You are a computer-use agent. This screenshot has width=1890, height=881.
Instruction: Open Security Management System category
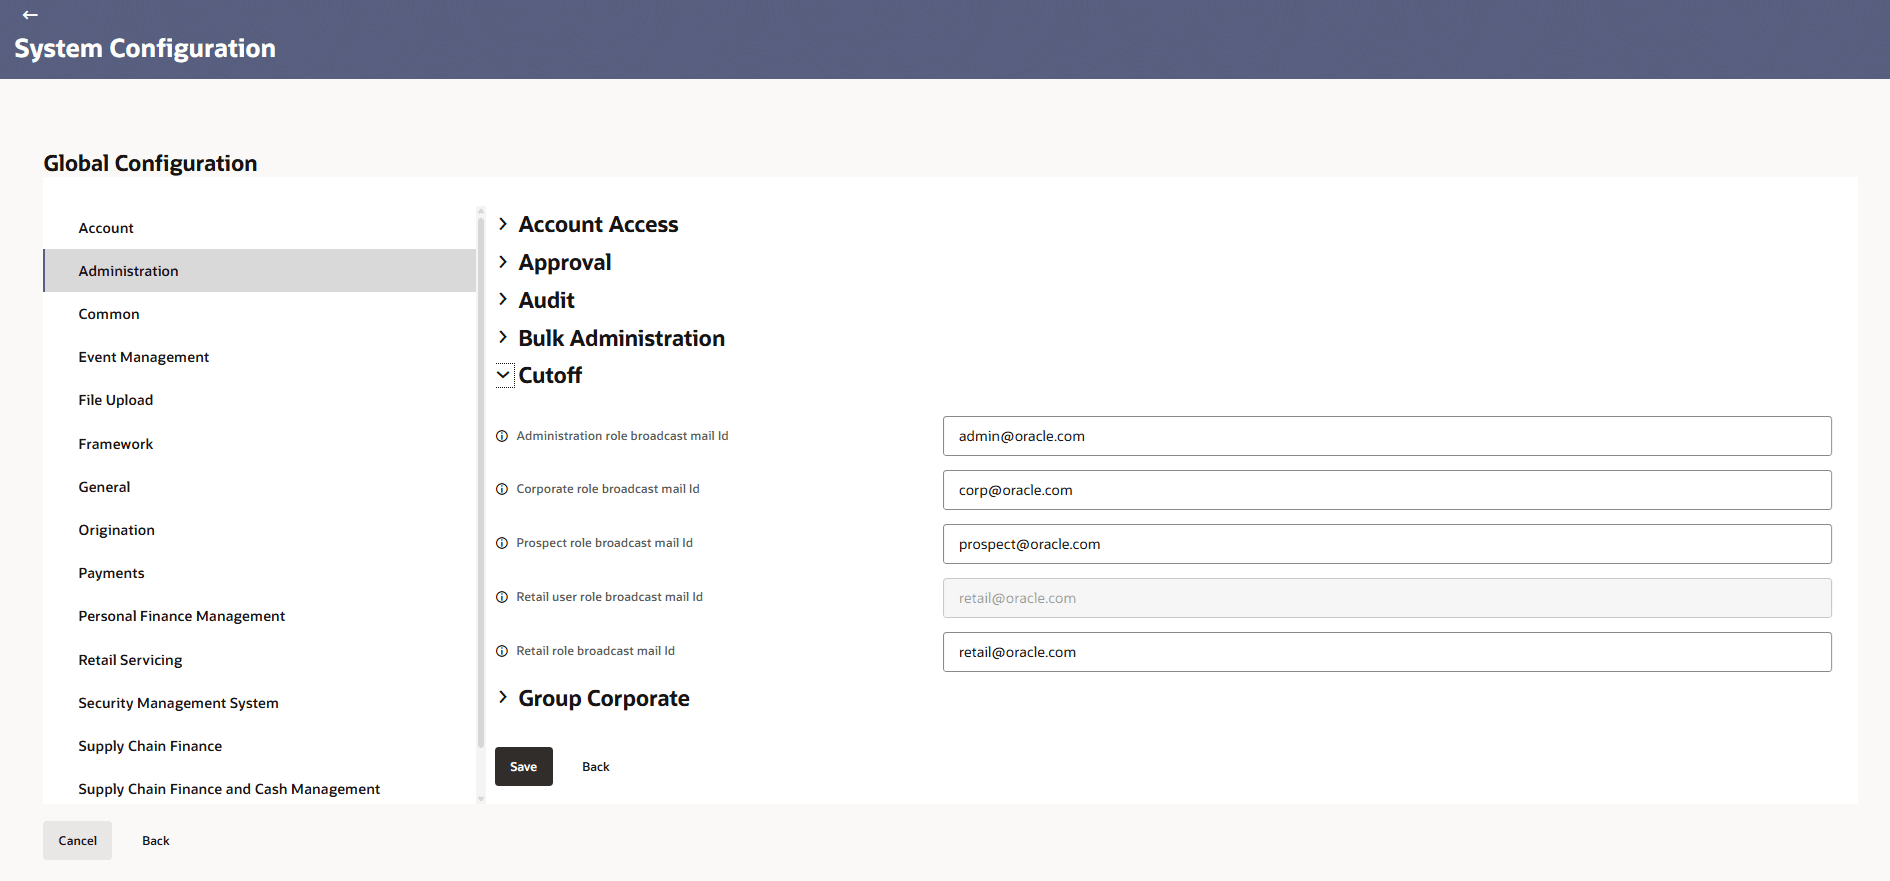(x=178, y=703)
